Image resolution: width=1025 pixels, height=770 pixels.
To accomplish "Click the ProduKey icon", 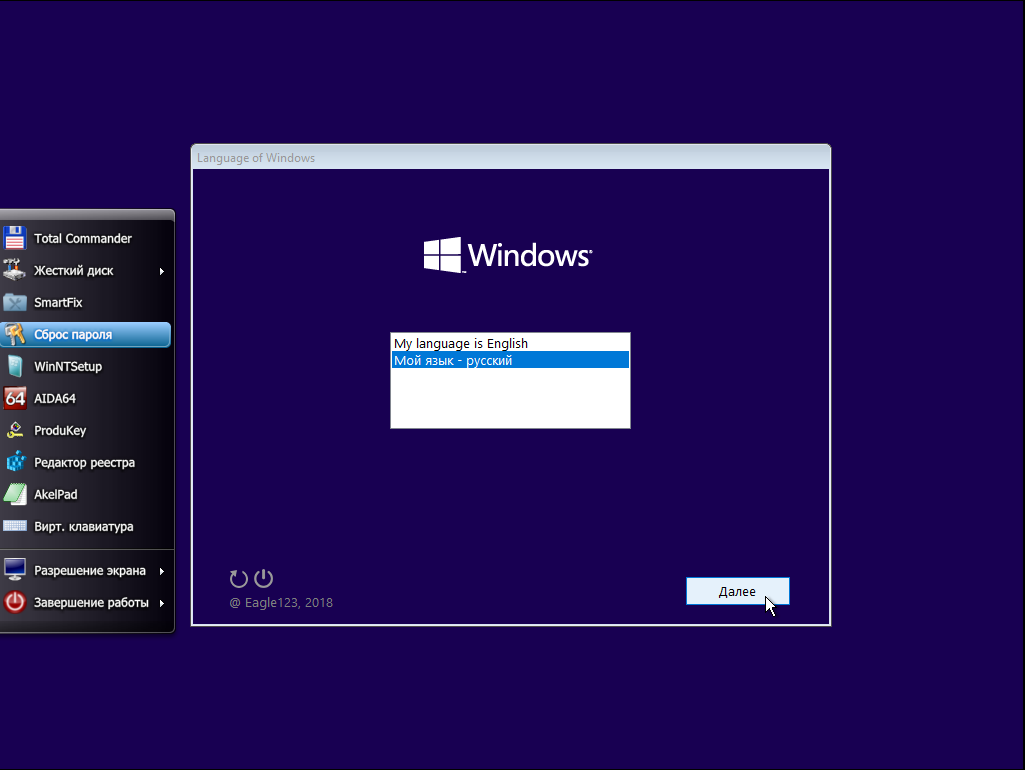I will (x=14, y=431).
